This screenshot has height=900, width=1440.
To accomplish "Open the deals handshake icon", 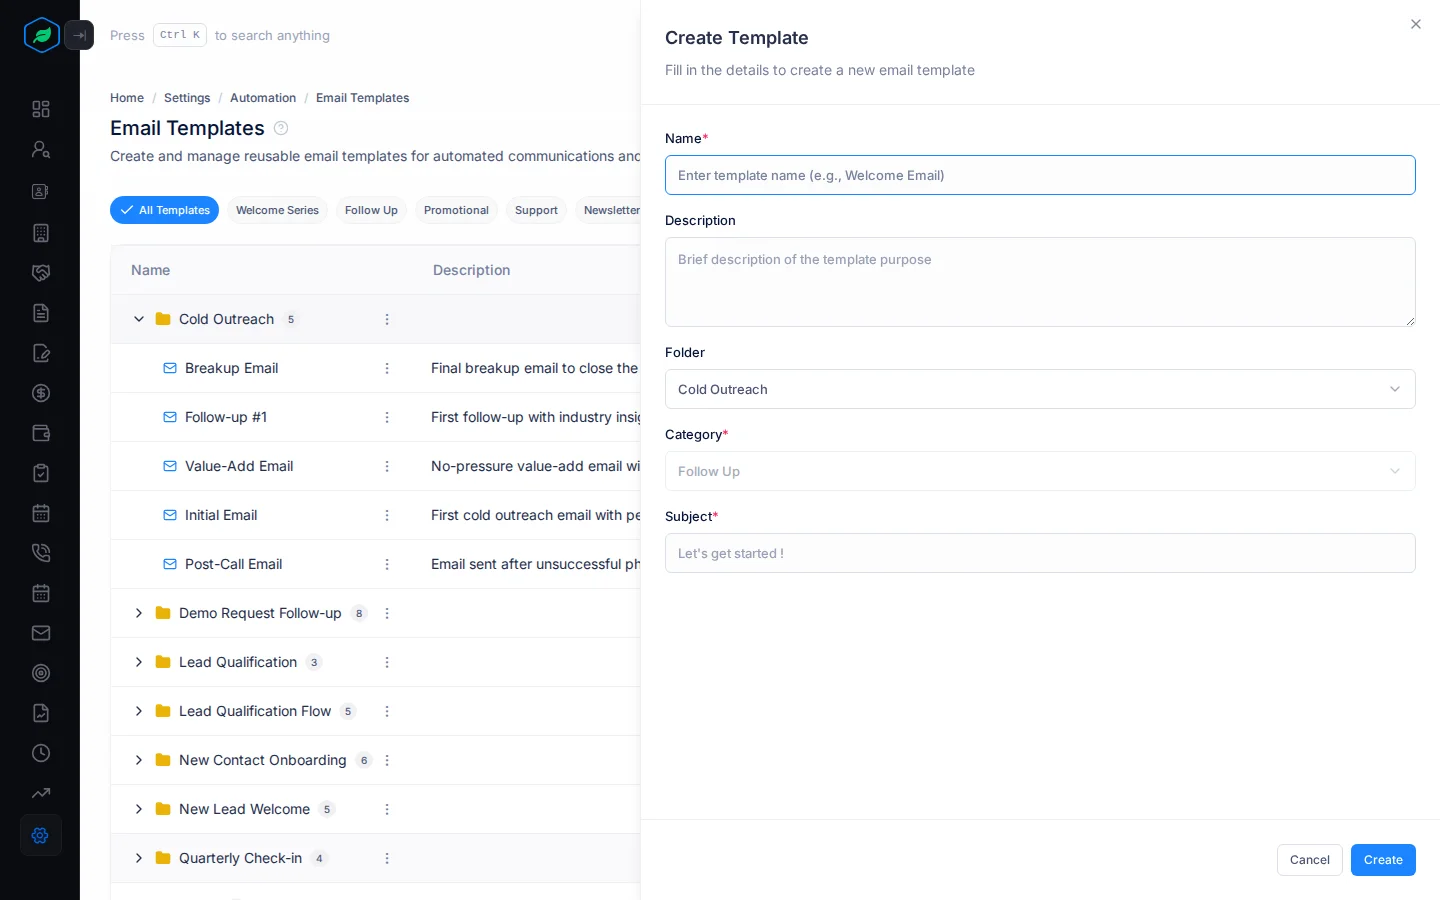I will click(x=41, y=273).
